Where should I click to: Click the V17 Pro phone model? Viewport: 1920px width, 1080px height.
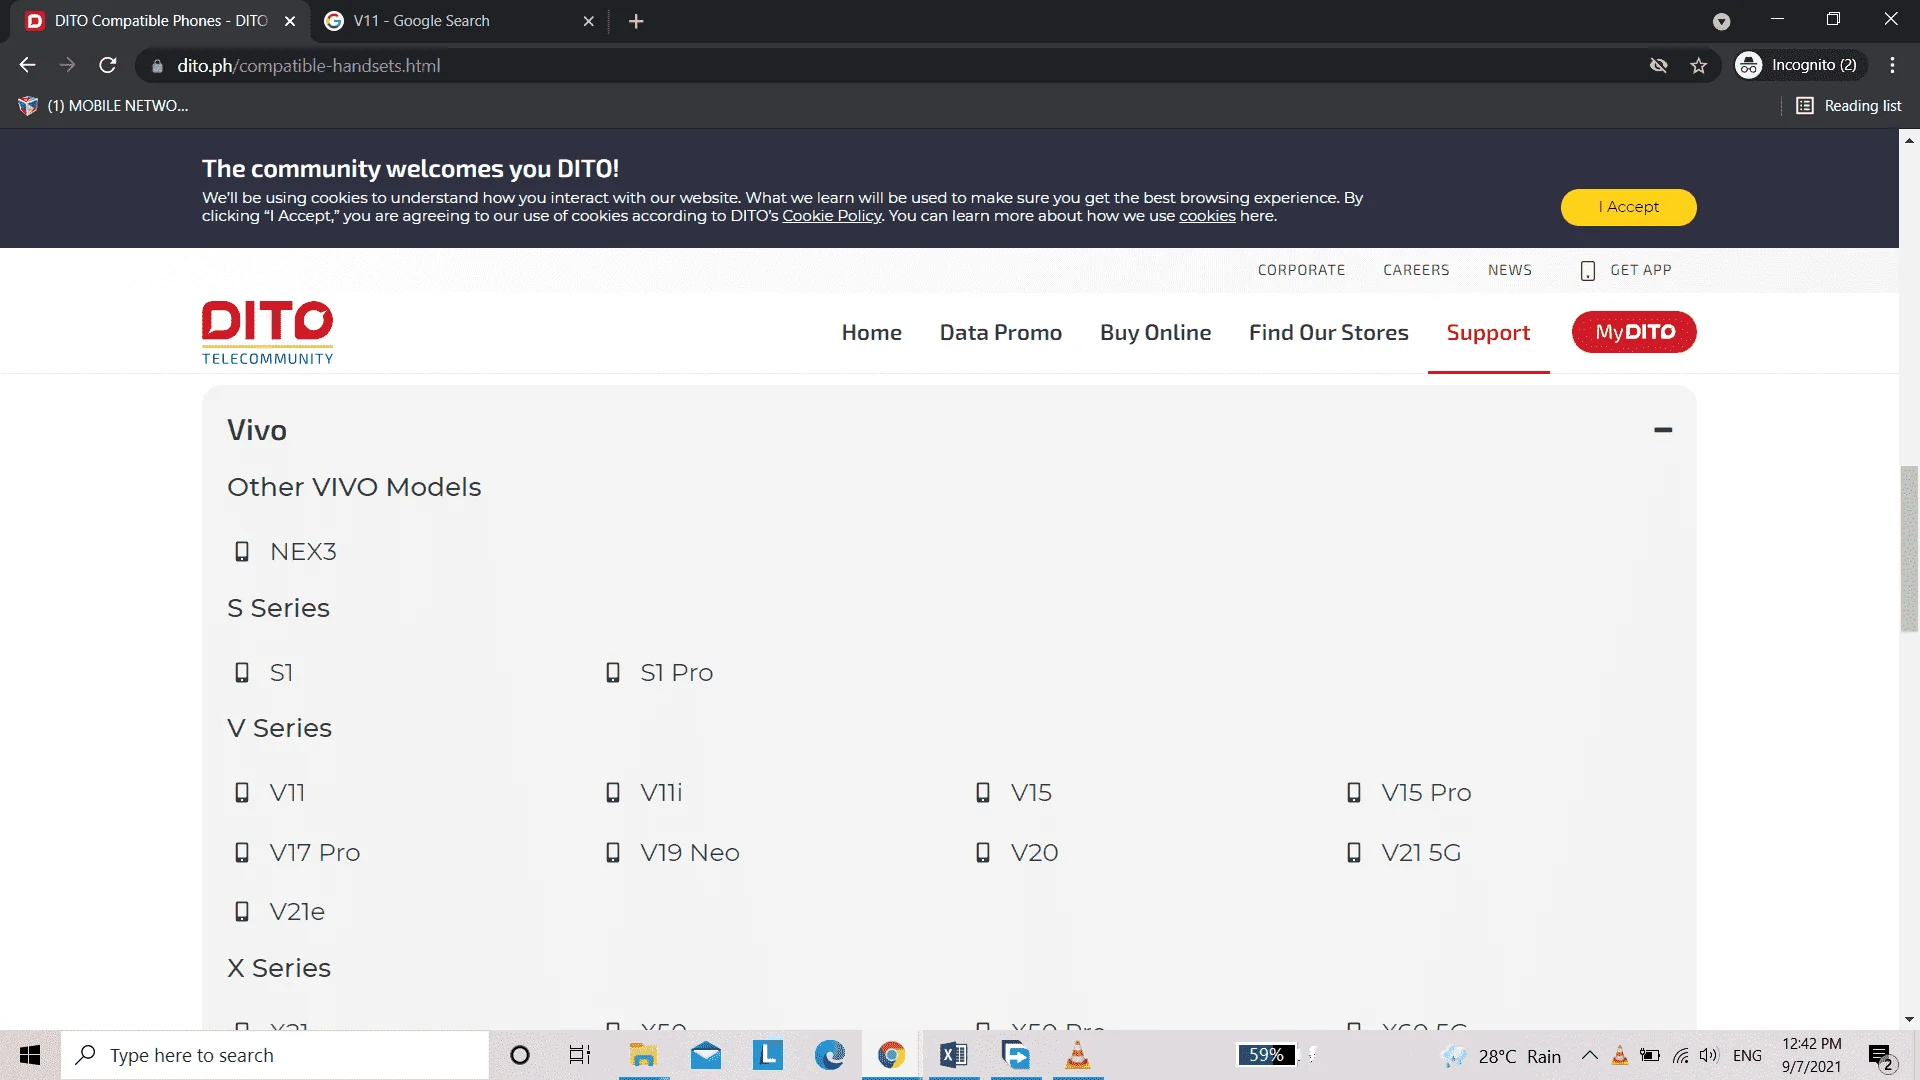pyautogui.click(x=314, y=853)
